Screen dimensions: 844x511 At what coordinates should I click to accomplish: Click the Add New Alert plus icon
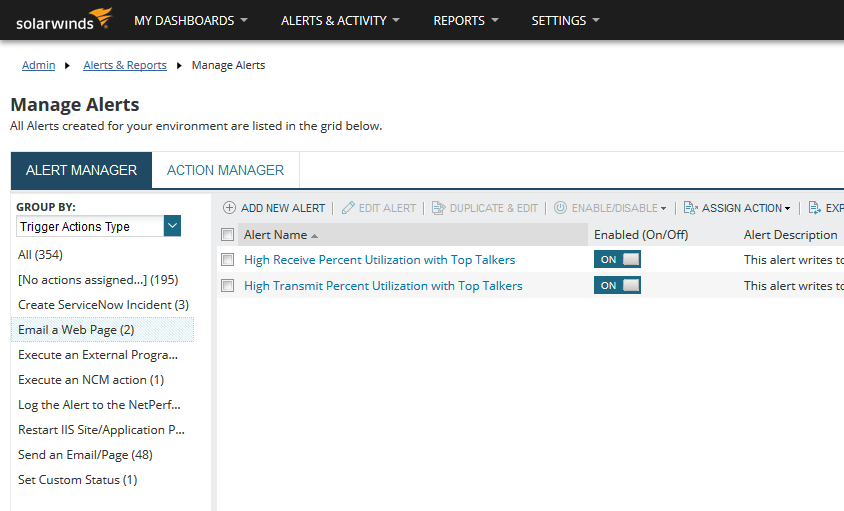coord(229,208)
